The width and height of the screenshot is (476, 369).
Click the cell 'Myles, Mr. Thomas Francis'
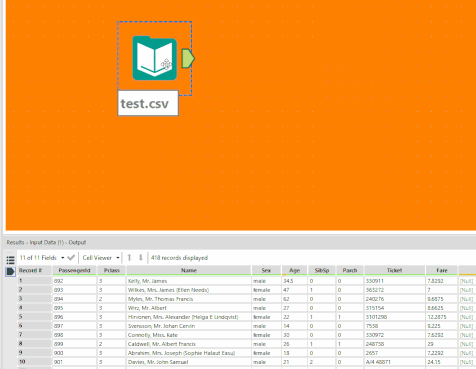tap(189, 299)
